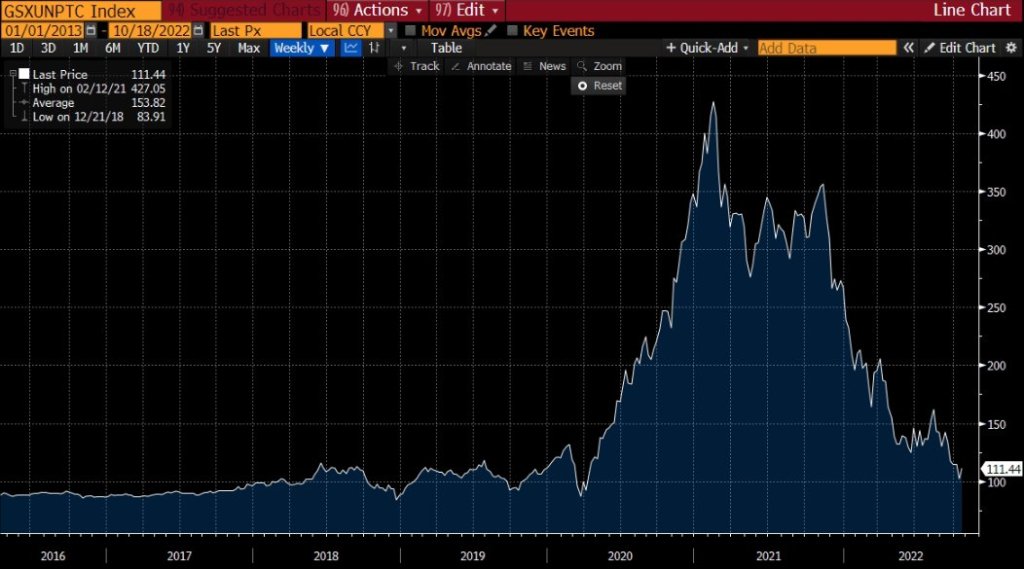Screen dimensions: 1024x569
Task: Open the start date calendar picker
Action: [90, 31]
